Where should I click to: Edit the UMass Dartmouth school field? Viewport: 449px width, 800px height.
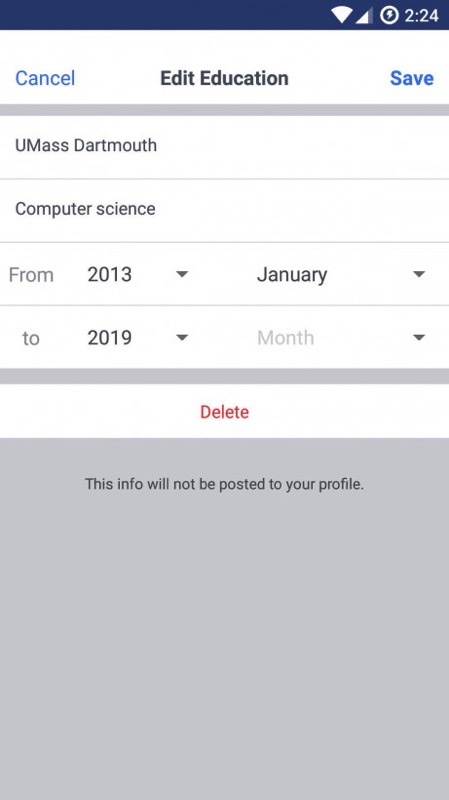224,146
